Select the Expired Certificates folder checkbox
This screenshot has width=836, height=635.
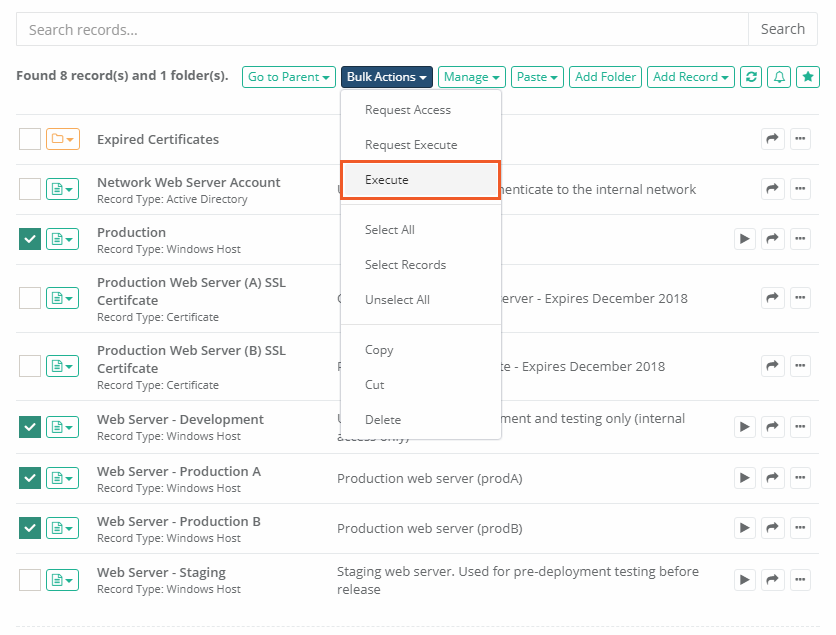pyautogui.click(x=30, y=139)
